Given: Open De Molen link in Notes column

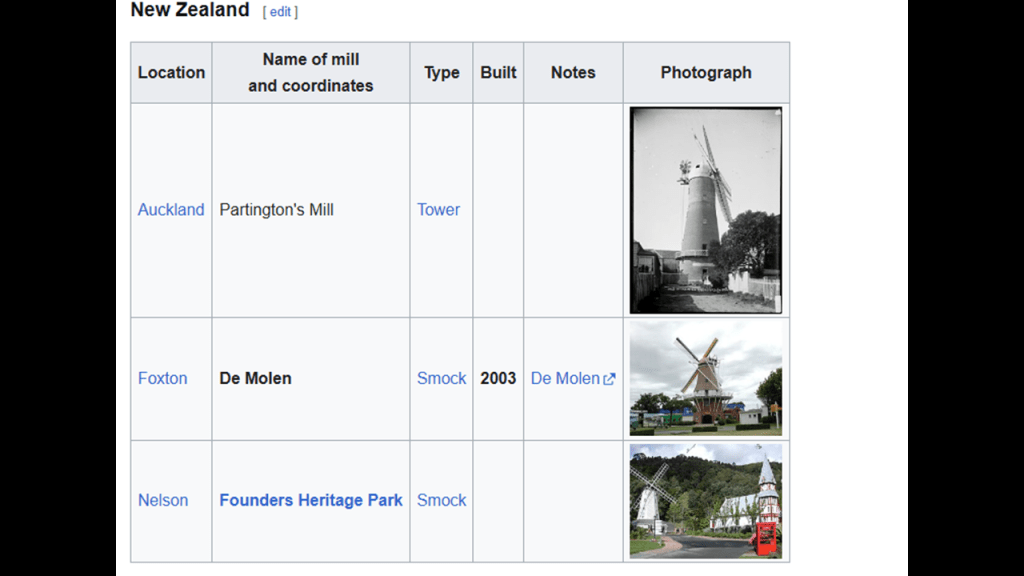Looking at the screenshot, I should [x=565, y=378].
